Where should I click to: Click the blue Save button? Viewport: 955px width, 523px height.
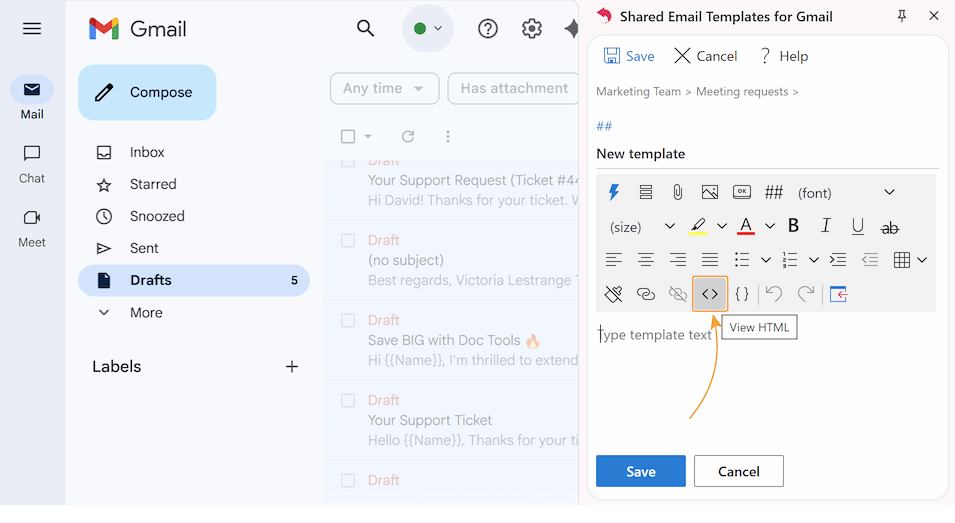[641, 471]
